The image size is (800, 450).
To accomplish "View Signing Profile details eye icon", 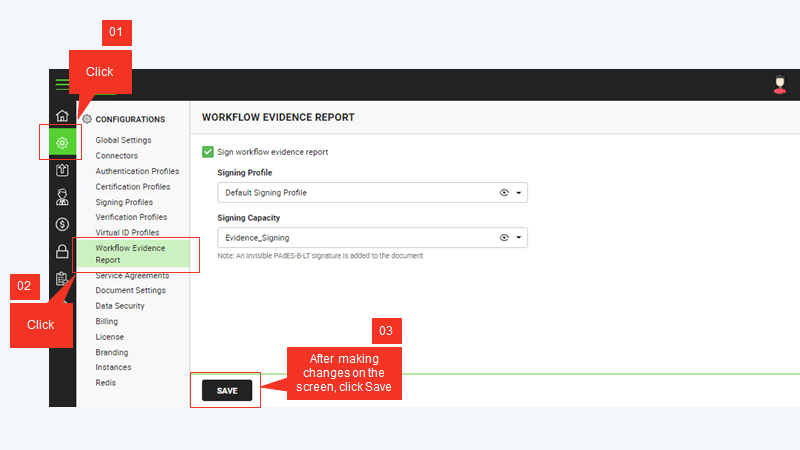I will click(x=504, y=193).
